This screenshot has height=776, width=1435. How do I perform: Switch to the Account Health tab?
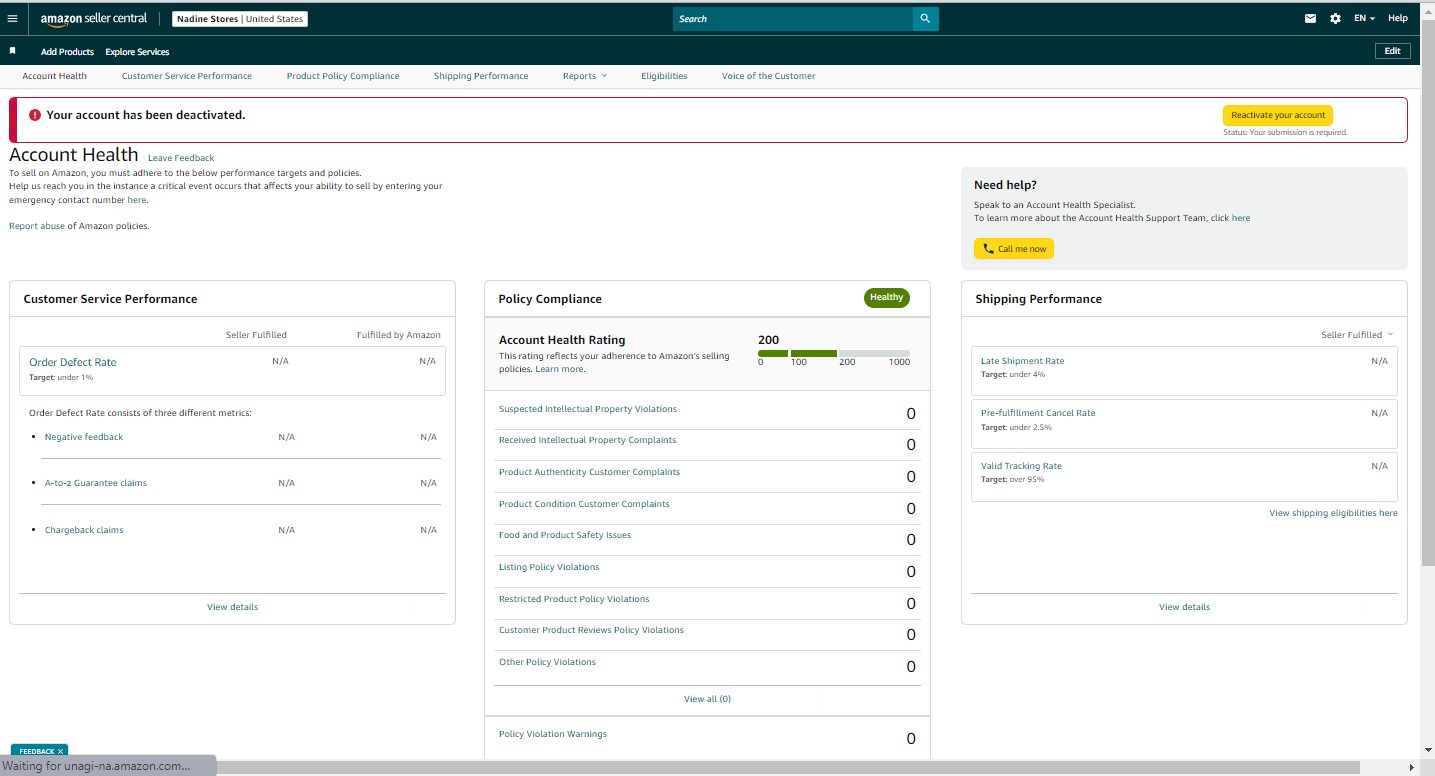(x=55, y=76)
